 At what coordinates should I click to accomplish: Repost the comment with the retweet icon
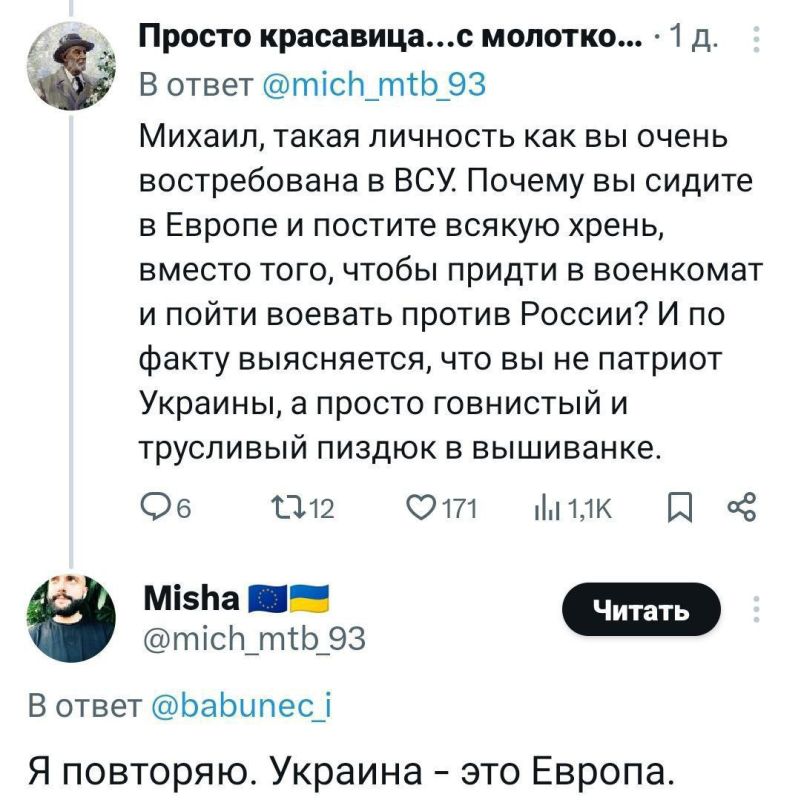tap(283, 510)
